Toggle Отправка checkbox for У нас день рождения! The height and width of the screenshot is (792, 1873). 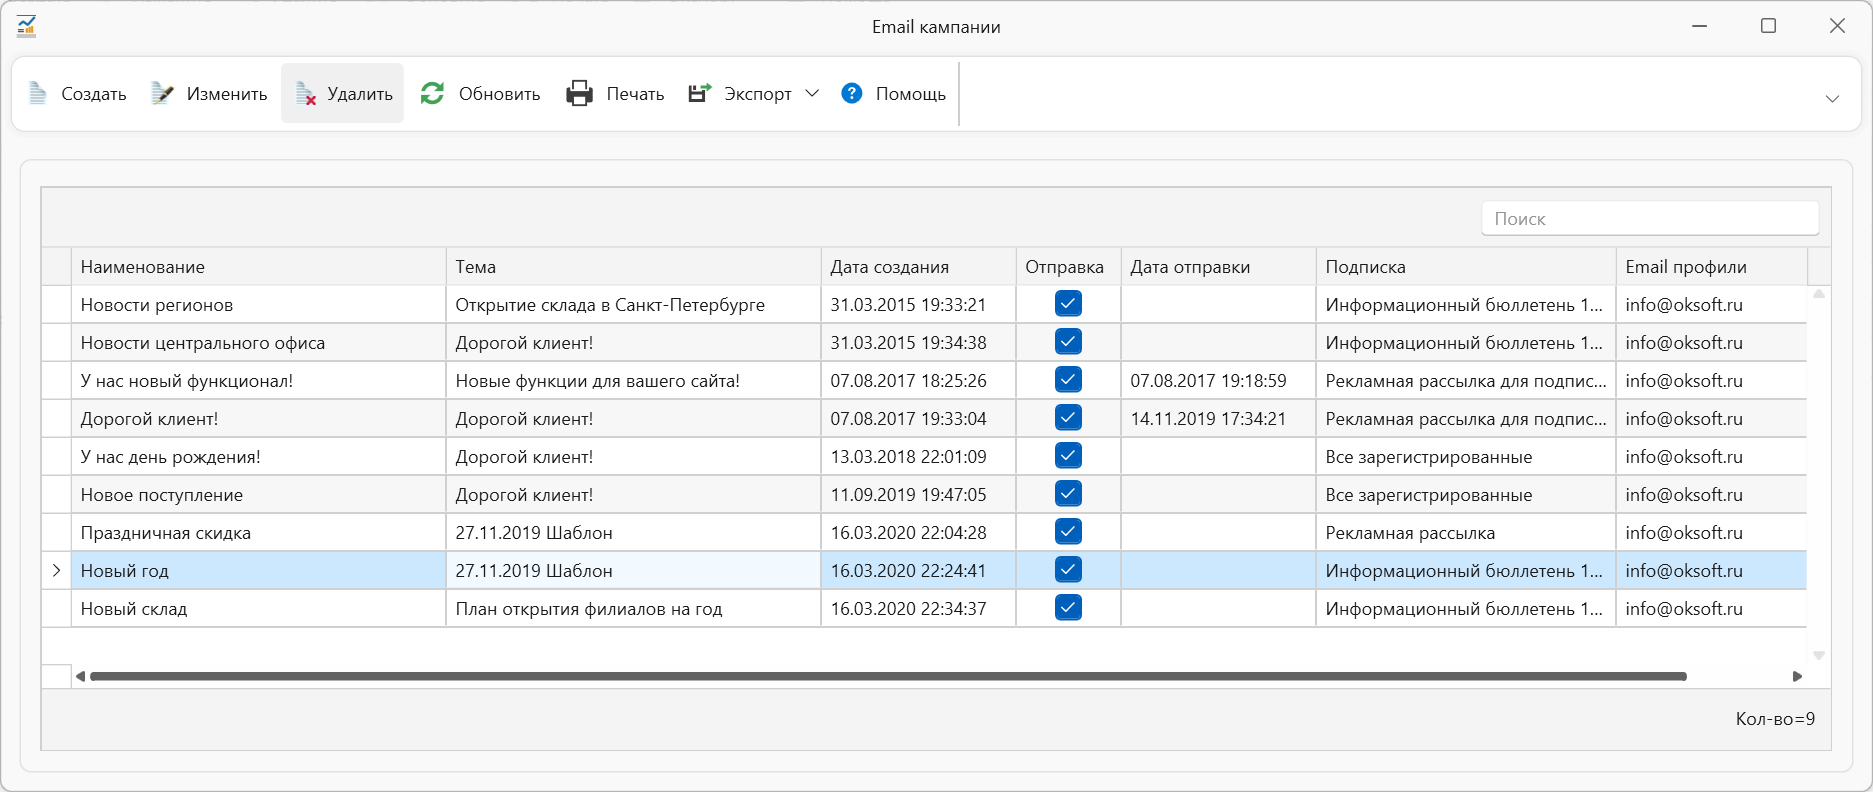1068,456
